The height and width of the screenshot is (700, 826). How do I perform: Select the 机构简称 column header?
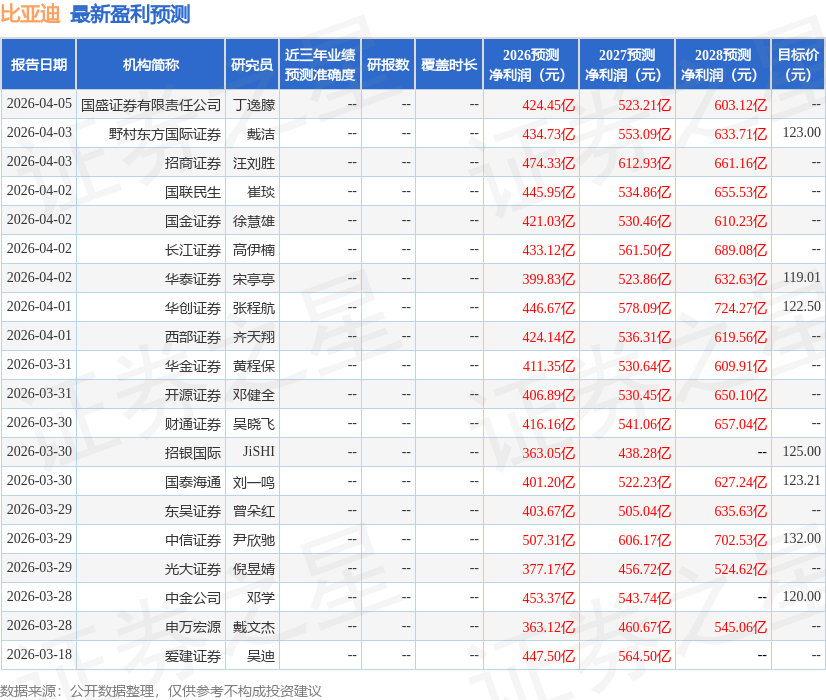click(x=150, y=65)
